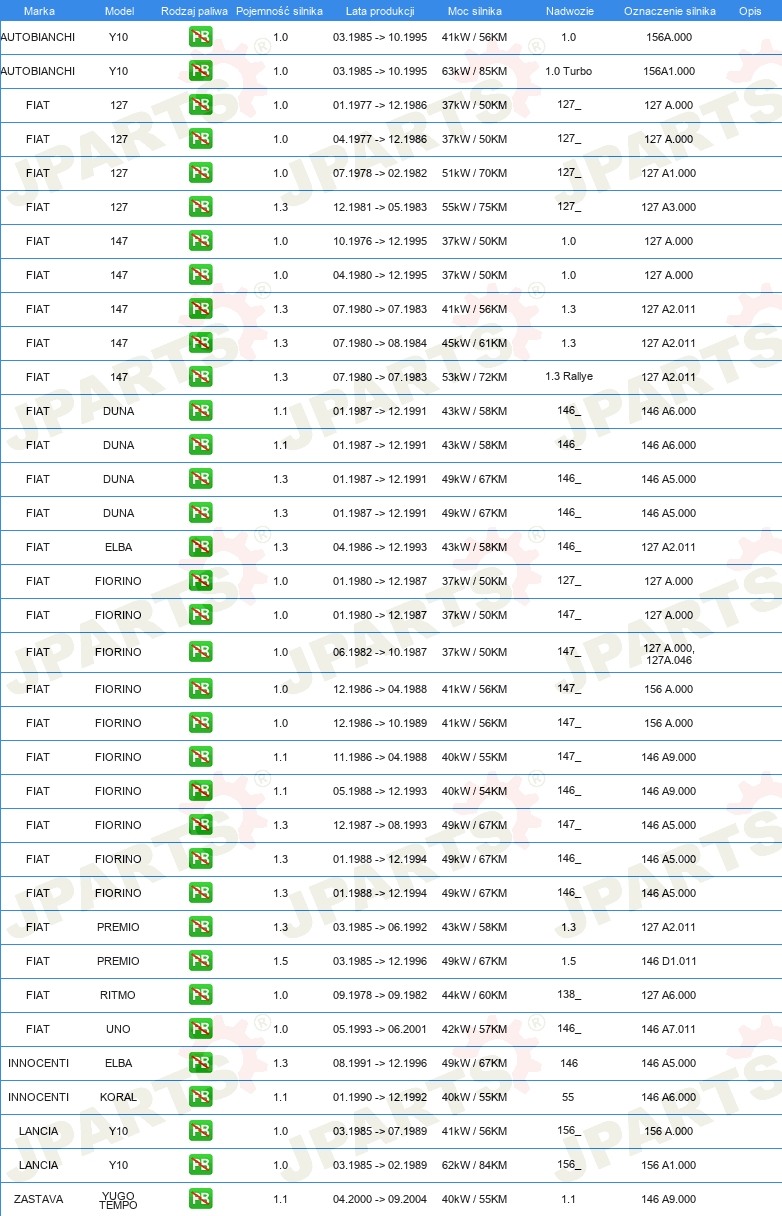Select production years '04.2000 -> 09.2004'
Viewport: 782px width, 1216px height.
[x=380, y=1199]
